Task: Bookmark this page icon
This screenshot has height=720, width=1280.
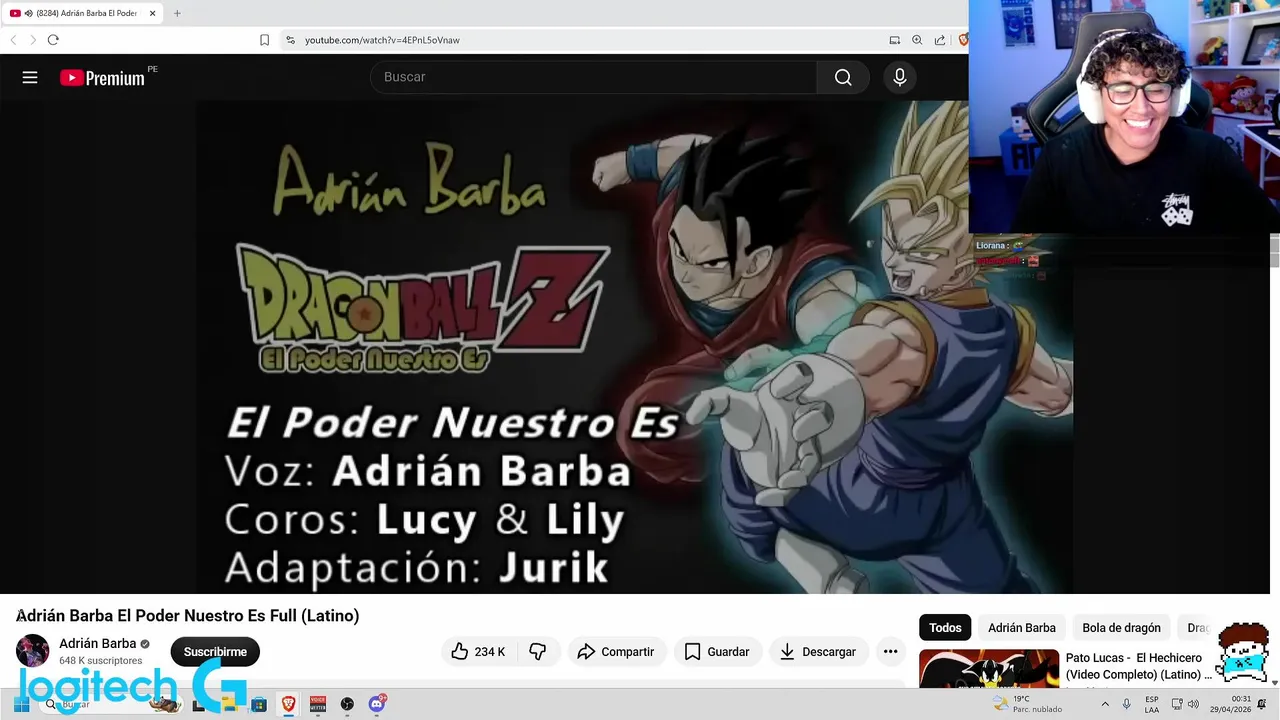Action: (264, 40)
